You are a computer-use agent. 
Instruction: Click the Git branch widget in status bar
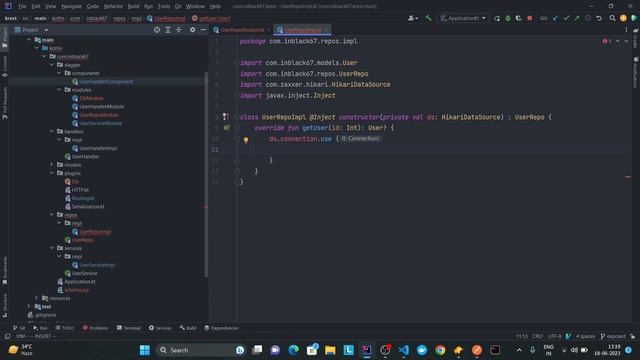613,336
